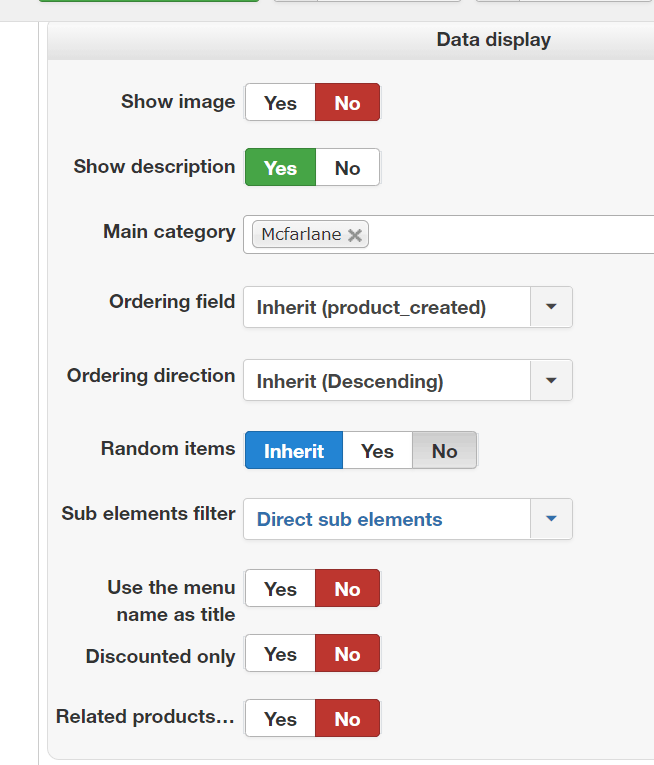This screenshot has width=654, height=765.
Task: Set Discounted only to No
Action: pos(347,654)
